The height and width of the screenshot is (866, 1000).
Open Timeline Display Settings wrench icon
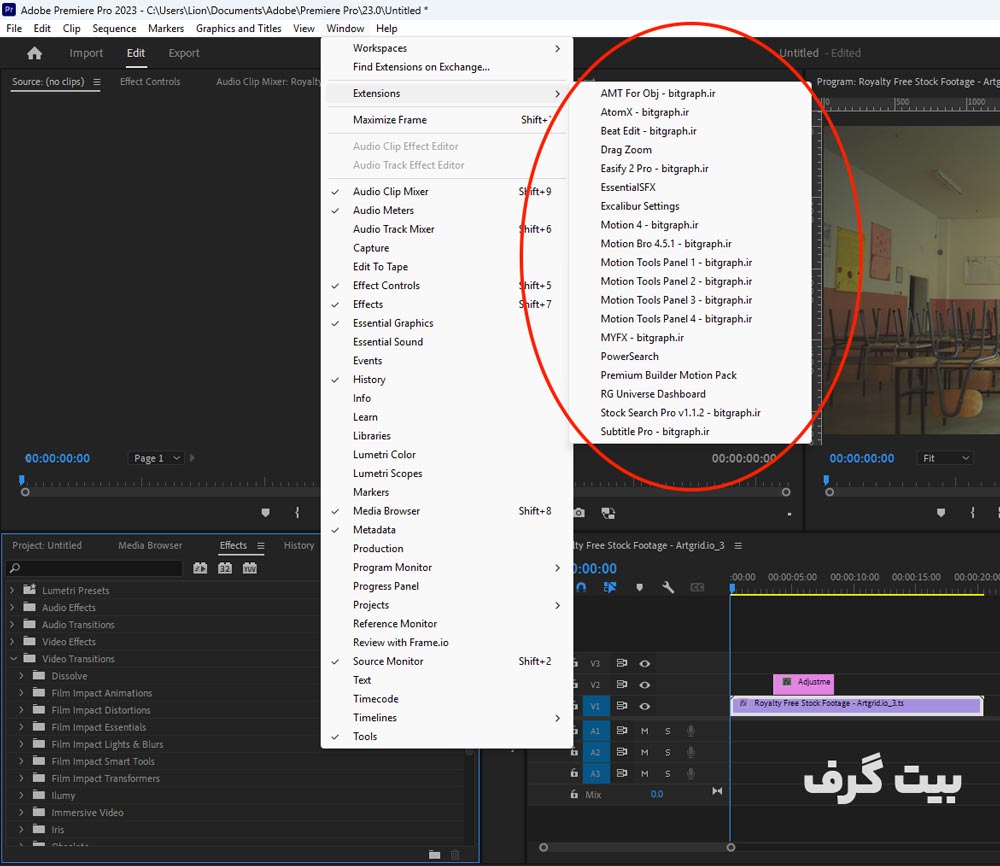tap(668, 587)
